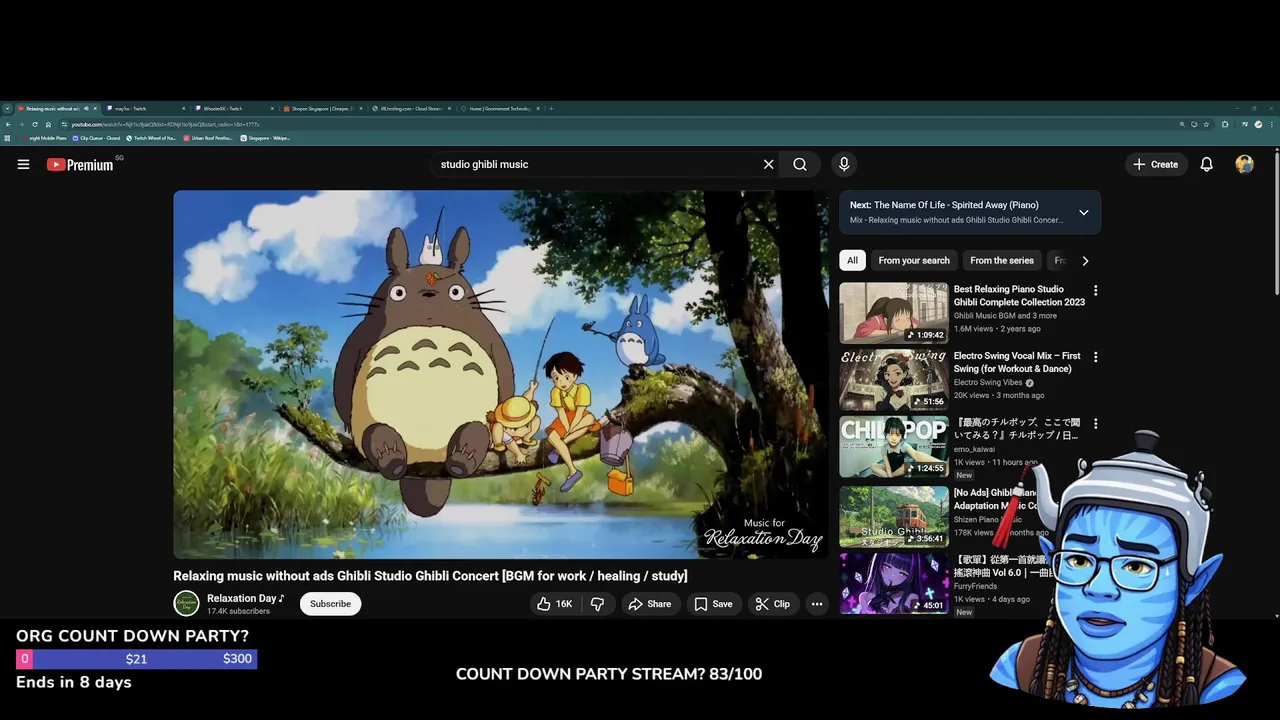Select the All filter chip
This screenshot has width=1280, height=720.
(852, 260)
